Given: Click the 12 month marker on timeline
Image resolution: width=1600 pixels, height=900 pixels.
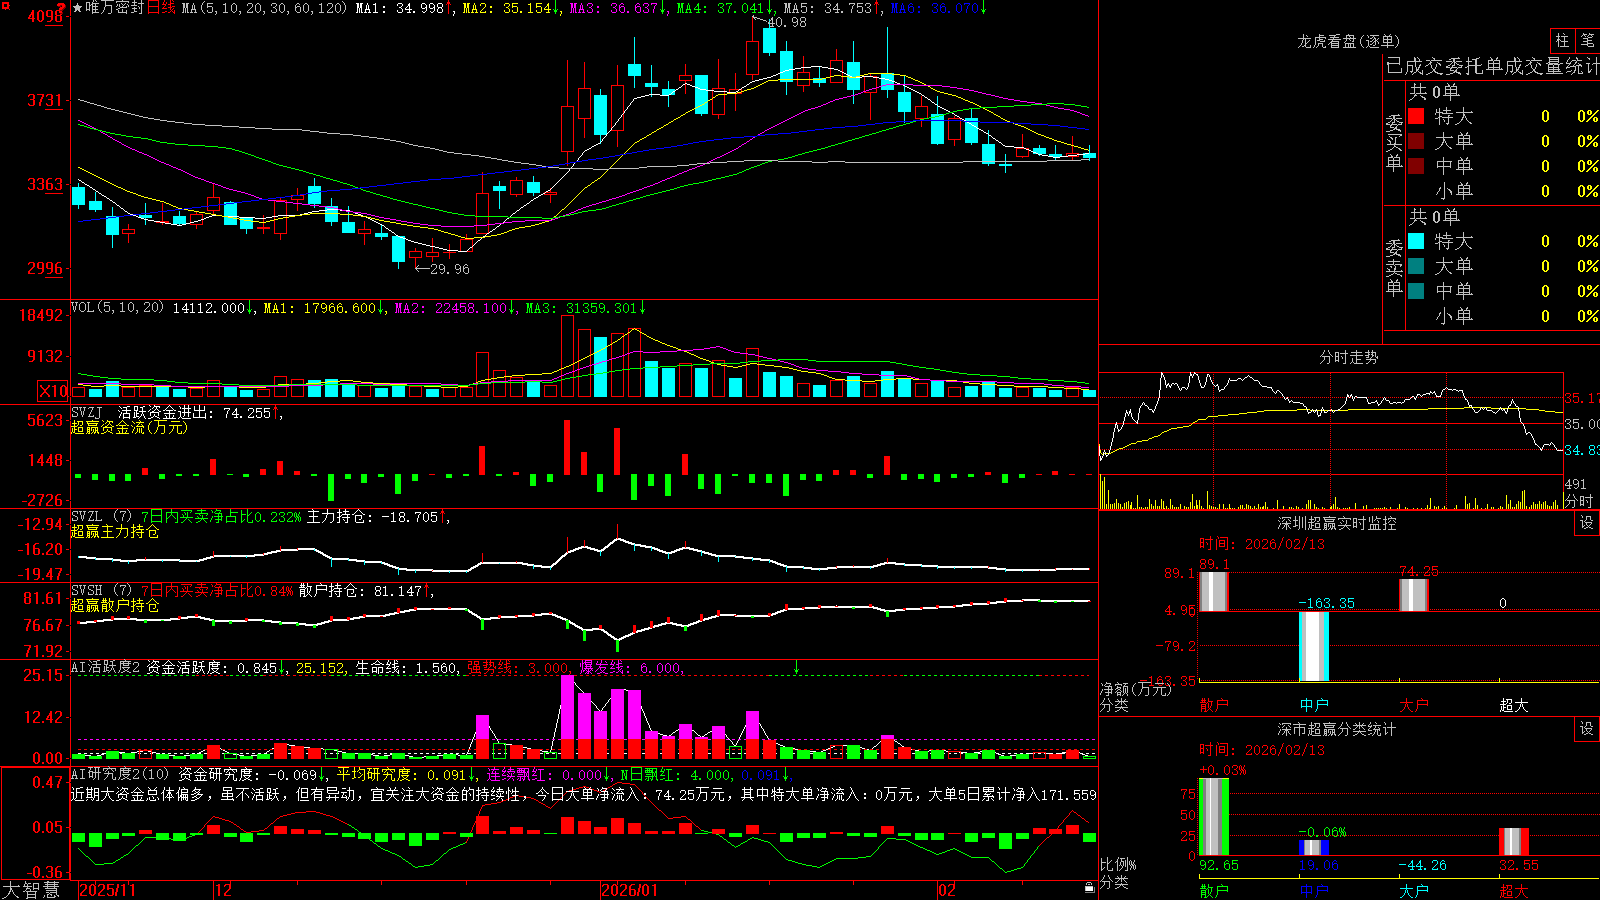Looking at the screenshot, I should (223, 890).
